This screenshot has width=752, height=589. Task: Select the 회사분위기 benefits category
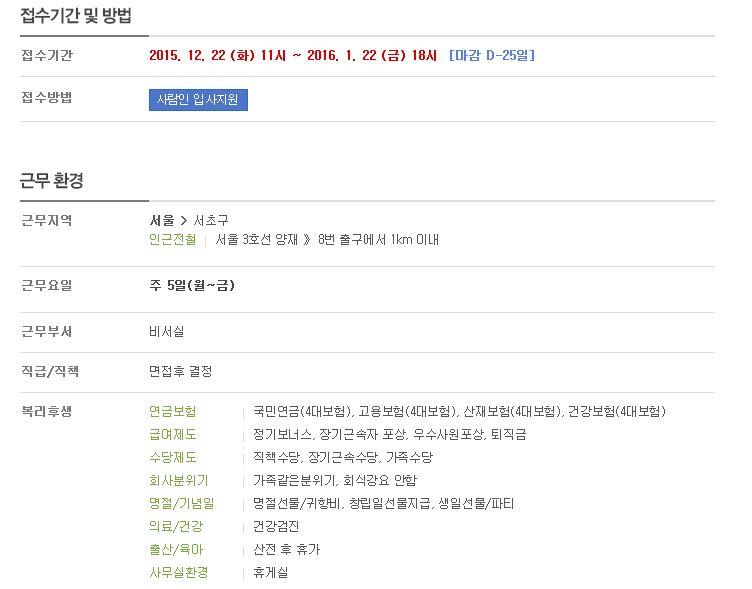[x=178, y=481]
